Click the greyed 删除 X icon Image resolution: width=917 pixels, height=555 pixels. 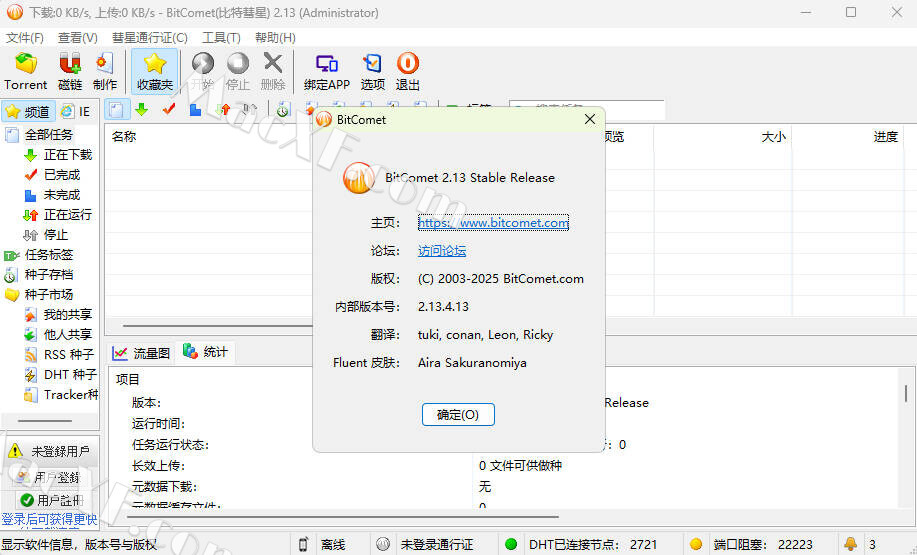coord(273,71)
